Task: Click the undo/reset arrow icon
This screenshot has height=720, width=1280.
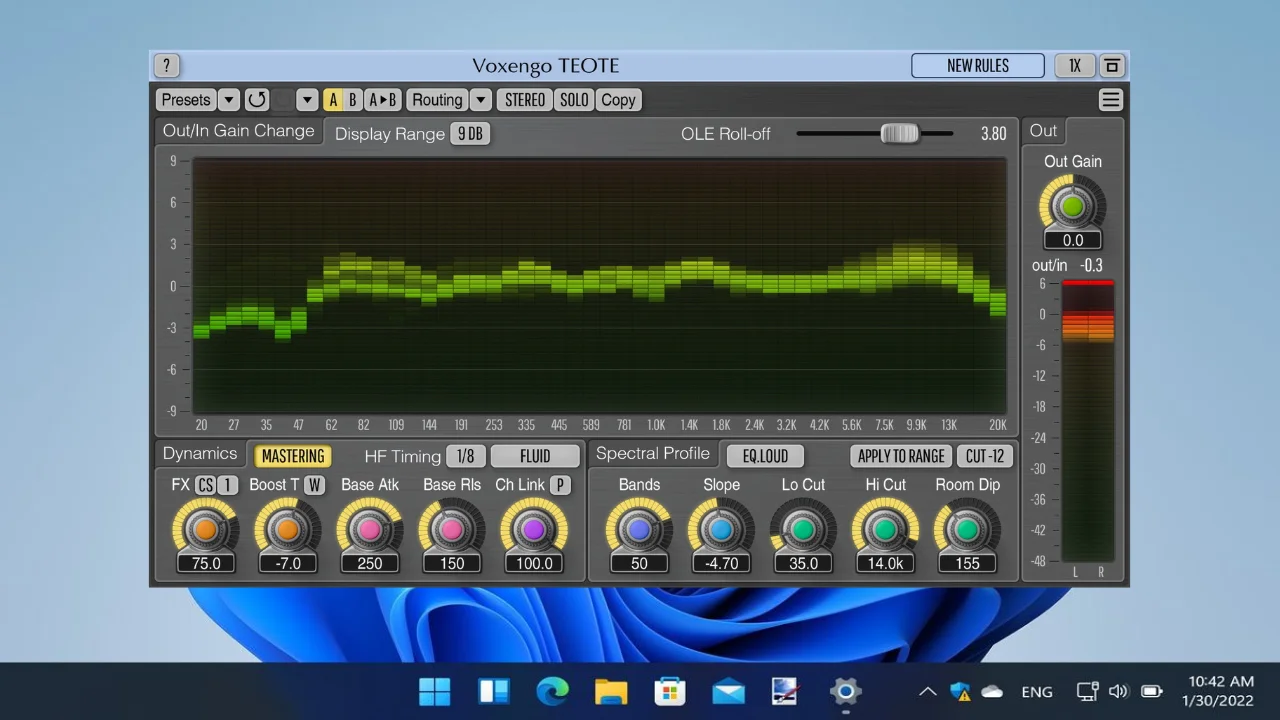Action: click(257, 100)
